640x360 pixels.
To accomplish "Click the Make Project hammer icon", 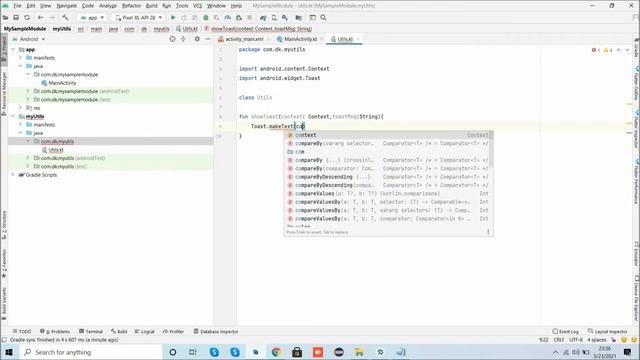I will point(65,18).
